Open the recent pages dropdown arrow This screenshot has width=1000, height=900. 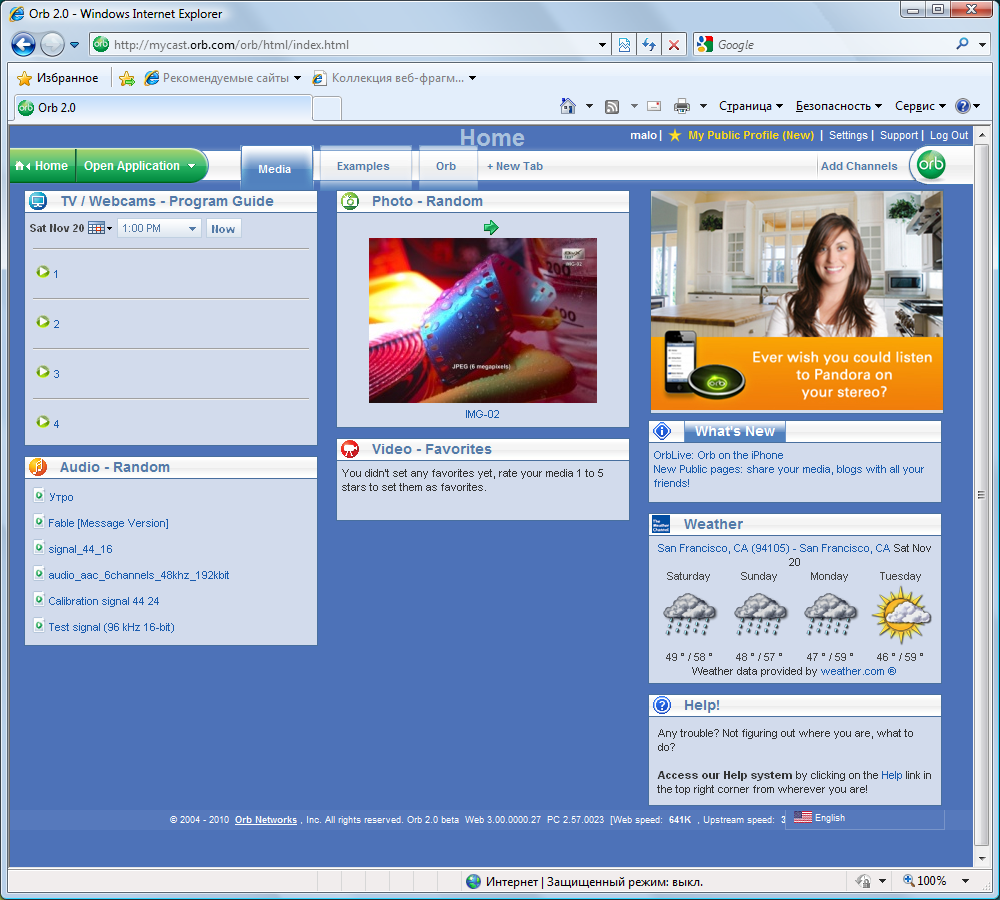click(x=74, y=45)
